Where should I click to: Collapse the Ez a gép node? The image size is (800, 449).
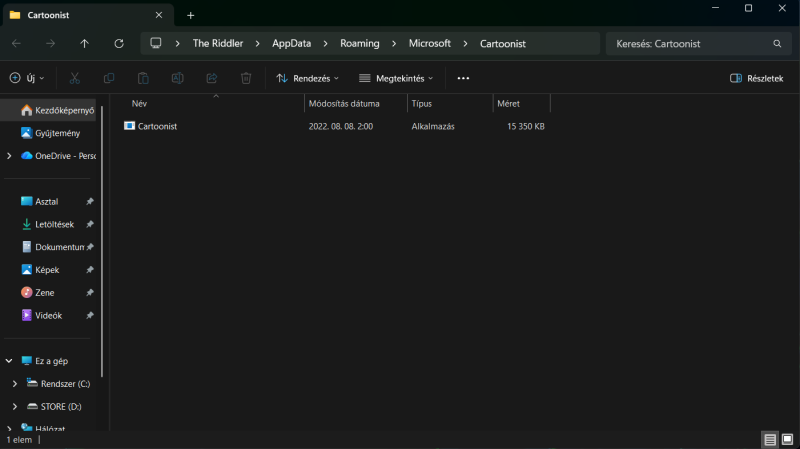(x=9, y=361)
